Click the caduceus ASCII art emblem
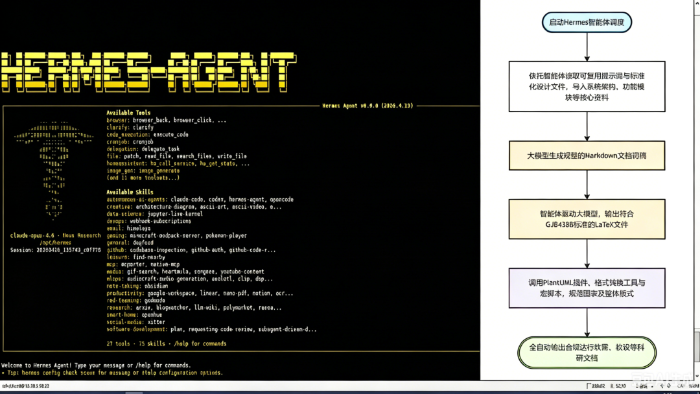The width and height of the screenshot is (700, 394). tap(54, 171)
